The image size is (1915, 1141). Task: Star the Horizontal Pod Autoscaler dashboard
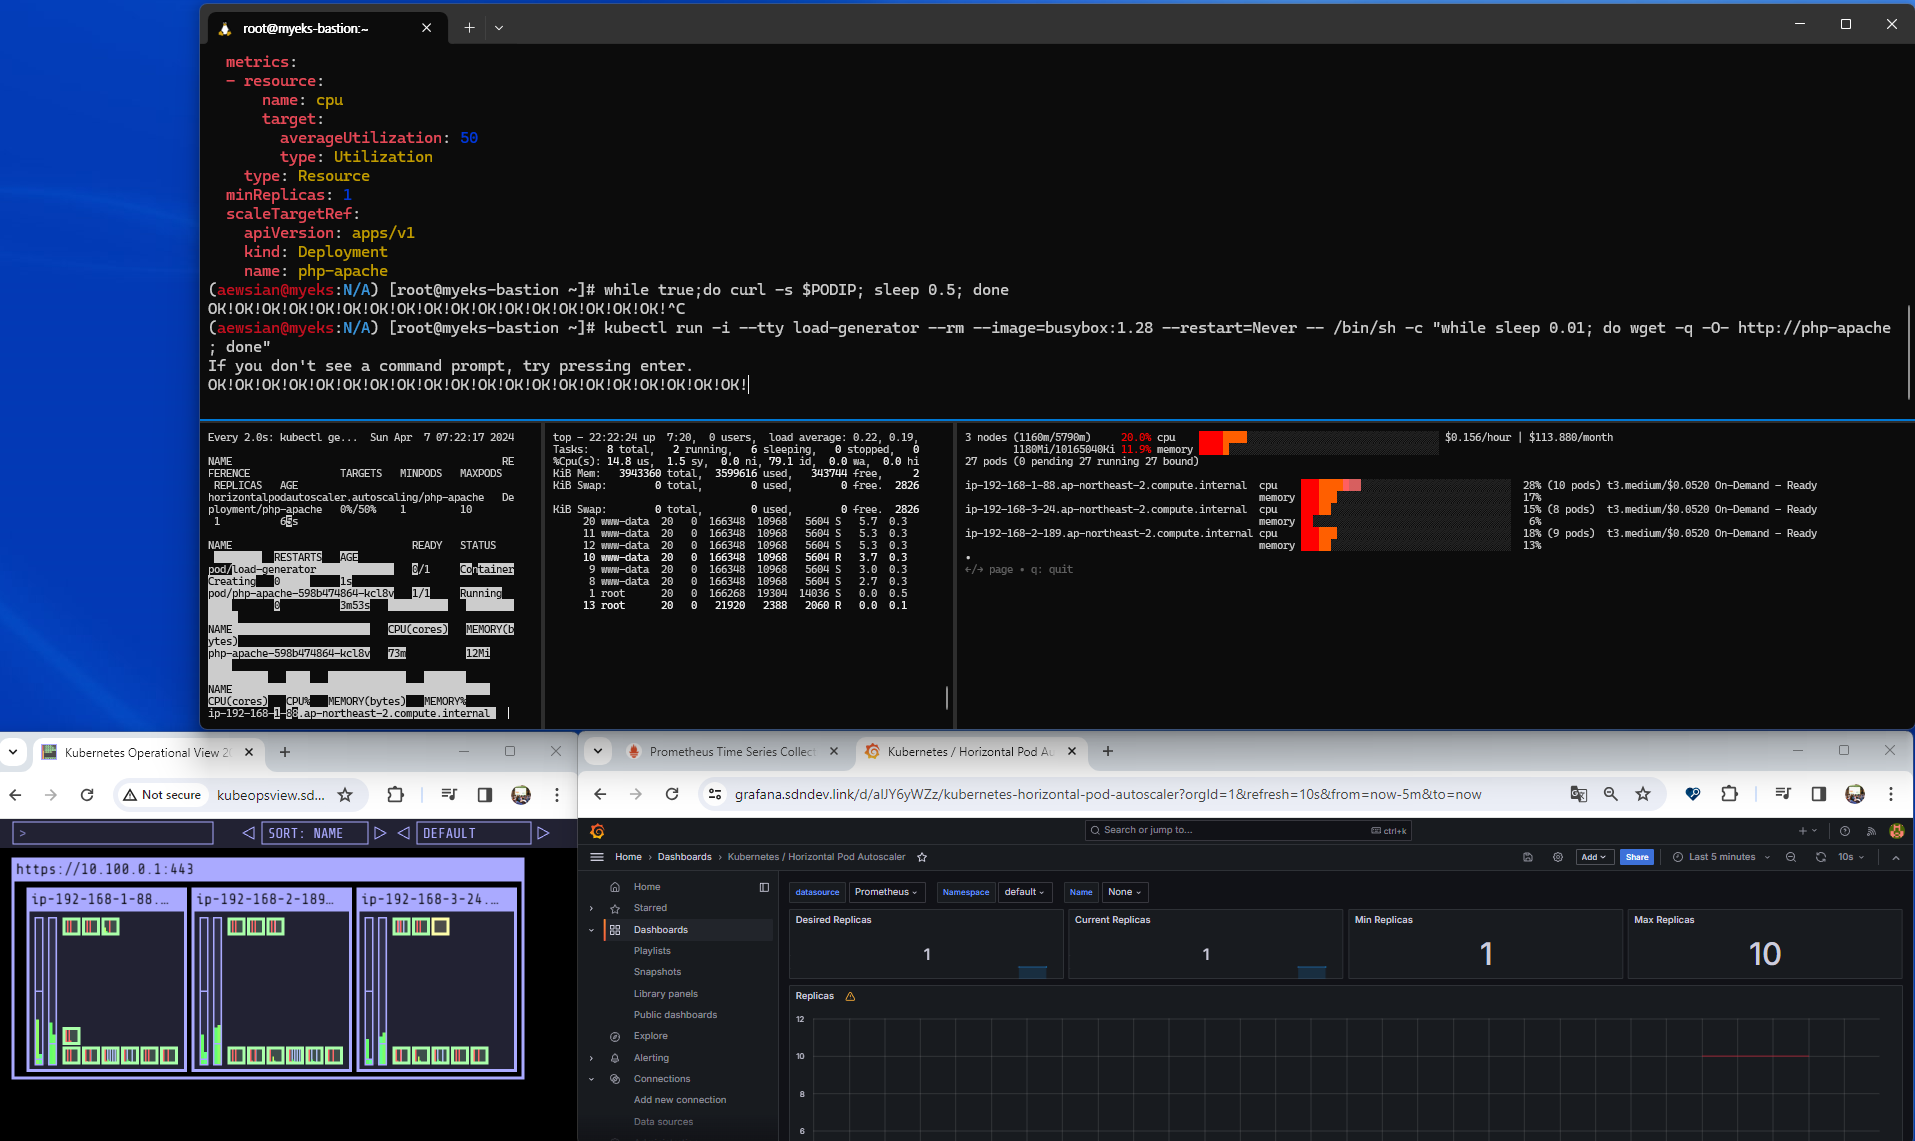pyautogui.click(x=922, y=857)
